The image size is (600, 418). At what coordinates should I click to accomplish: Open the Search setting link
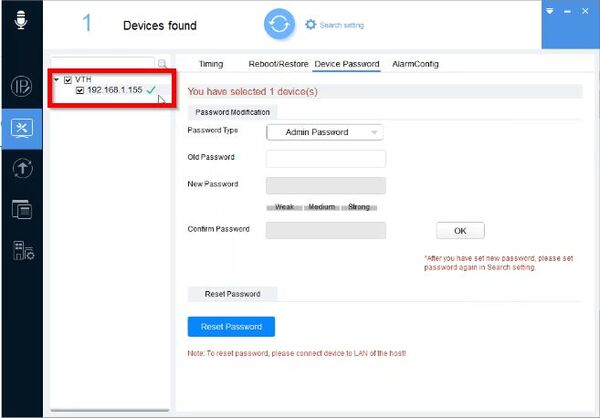342,25
